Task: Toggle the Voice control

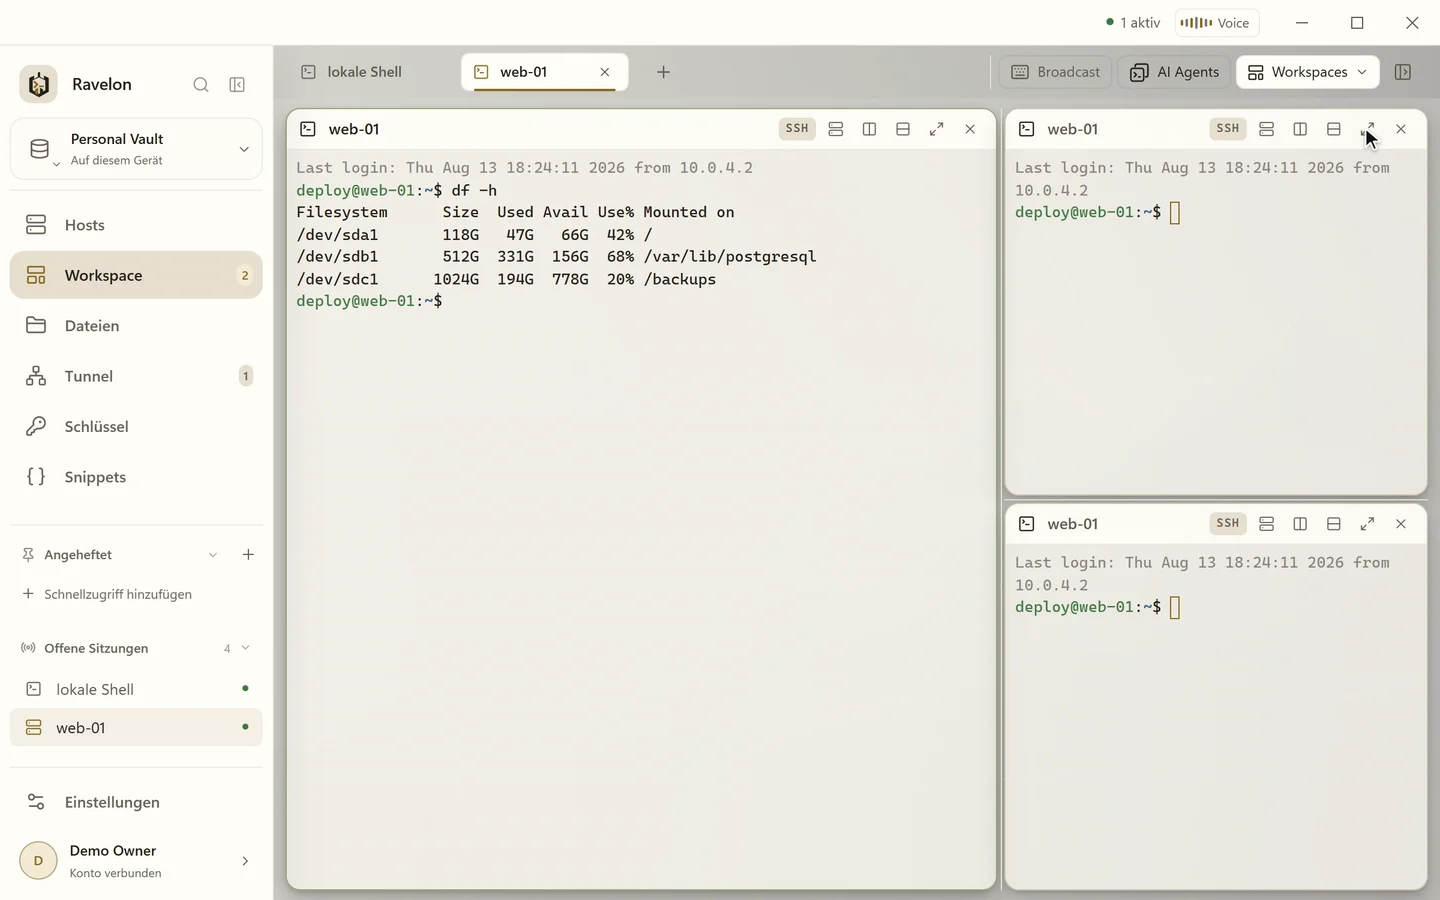Action: click(1216, 23)
